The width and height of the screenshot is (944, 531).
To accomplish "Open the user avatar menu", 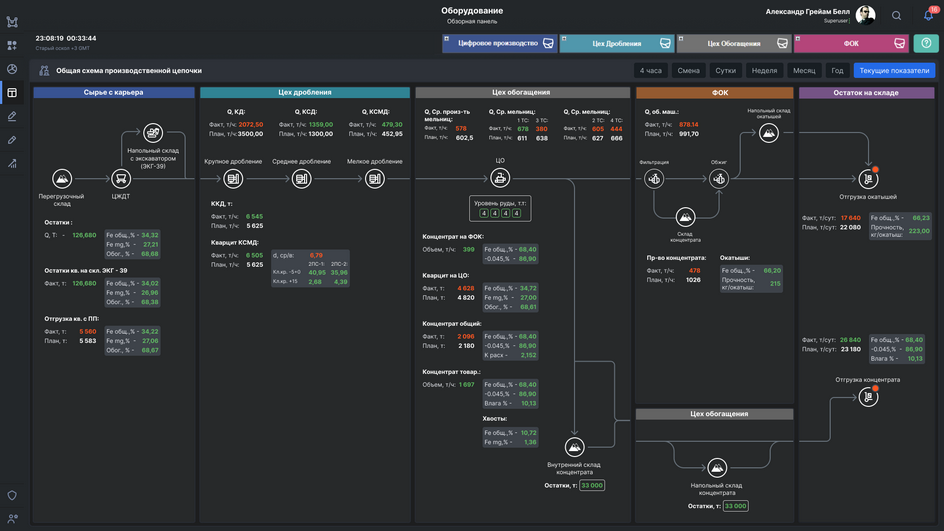I will tap(866, 15).
